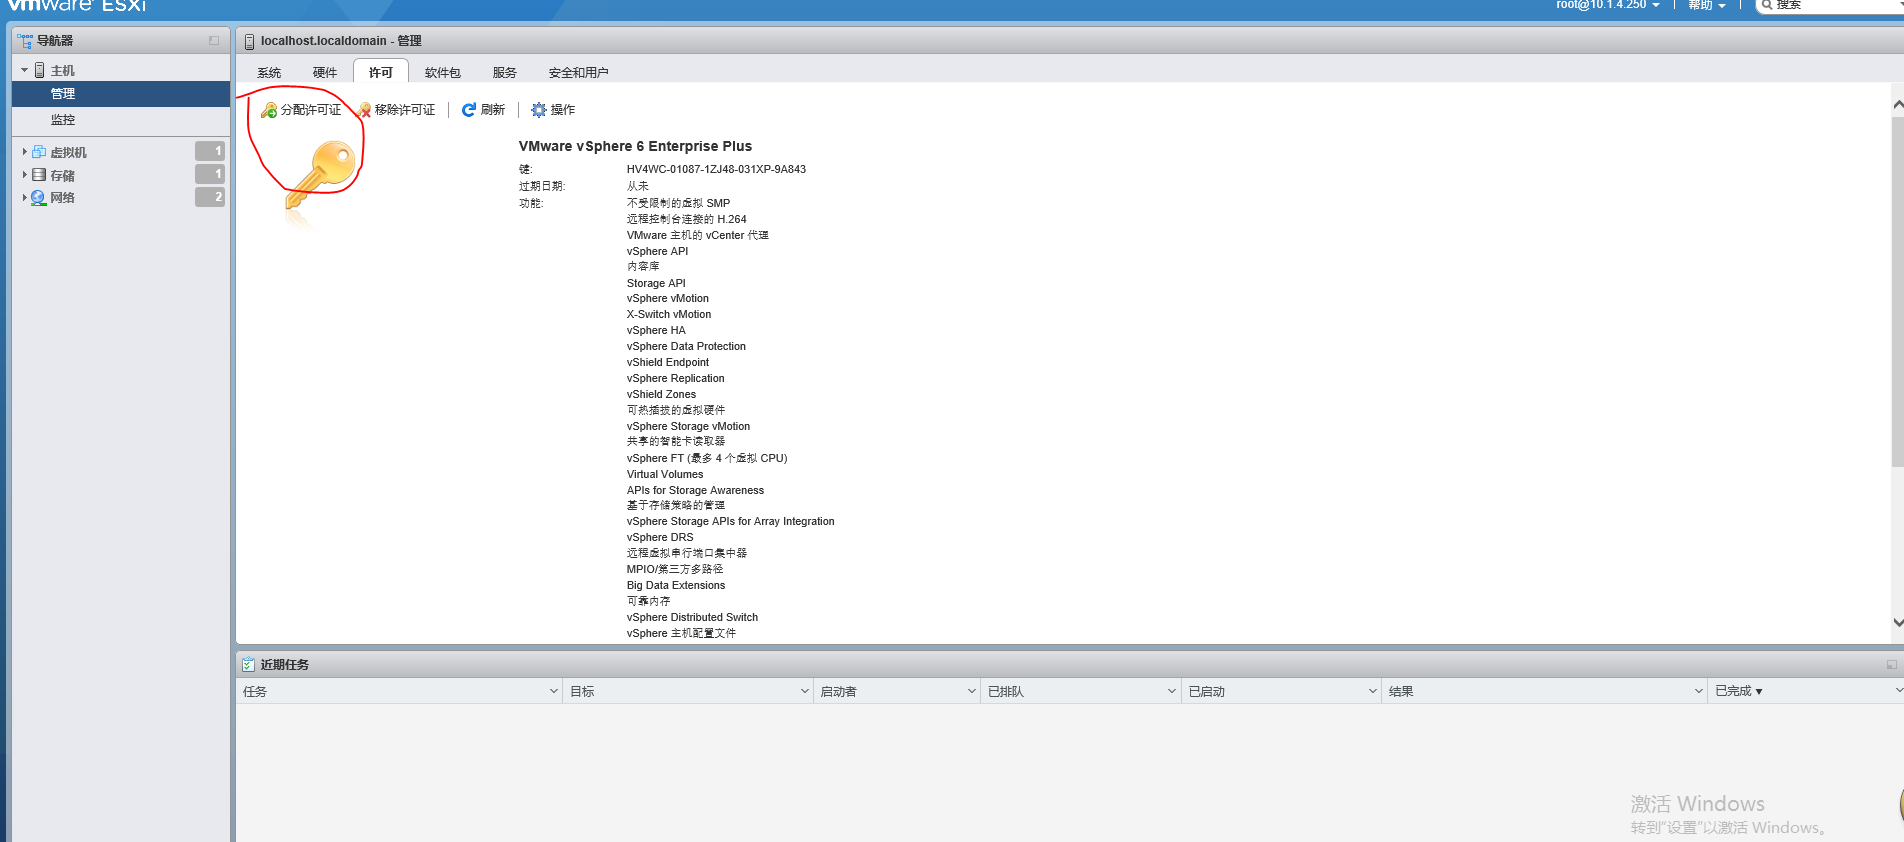Click the storage count badge 1

click(x=210, y=174)
